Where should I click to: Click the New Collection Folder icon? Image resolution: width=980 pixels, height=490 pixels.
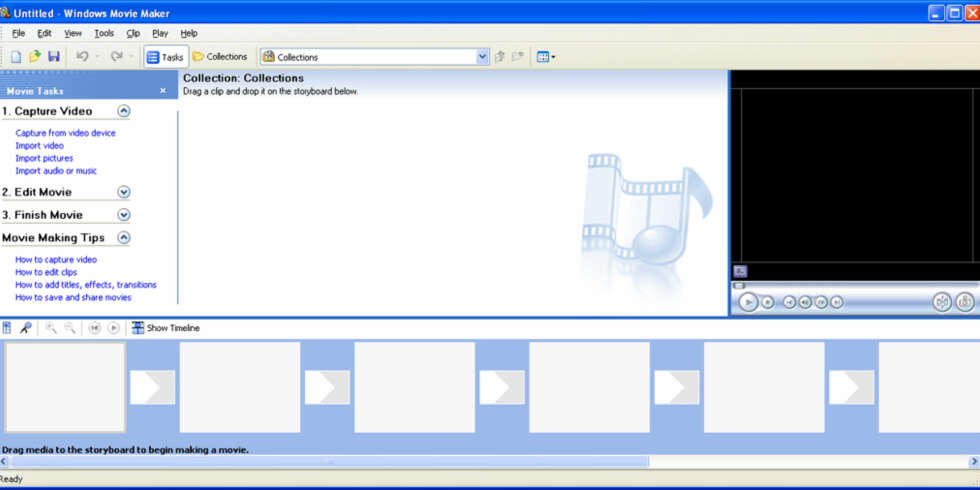click(517, 57)
